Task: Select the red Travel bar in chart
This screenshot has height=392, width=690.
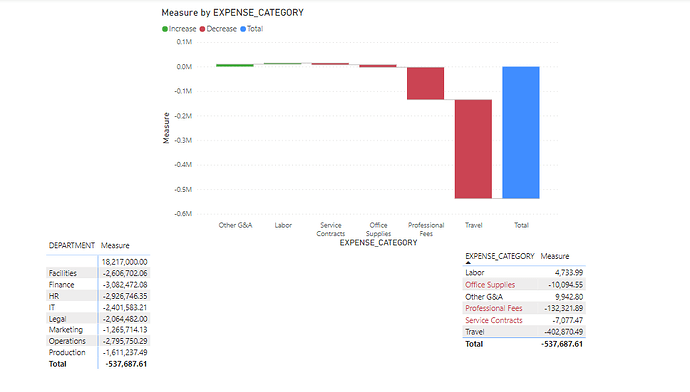Action: [x=473, y=149]
